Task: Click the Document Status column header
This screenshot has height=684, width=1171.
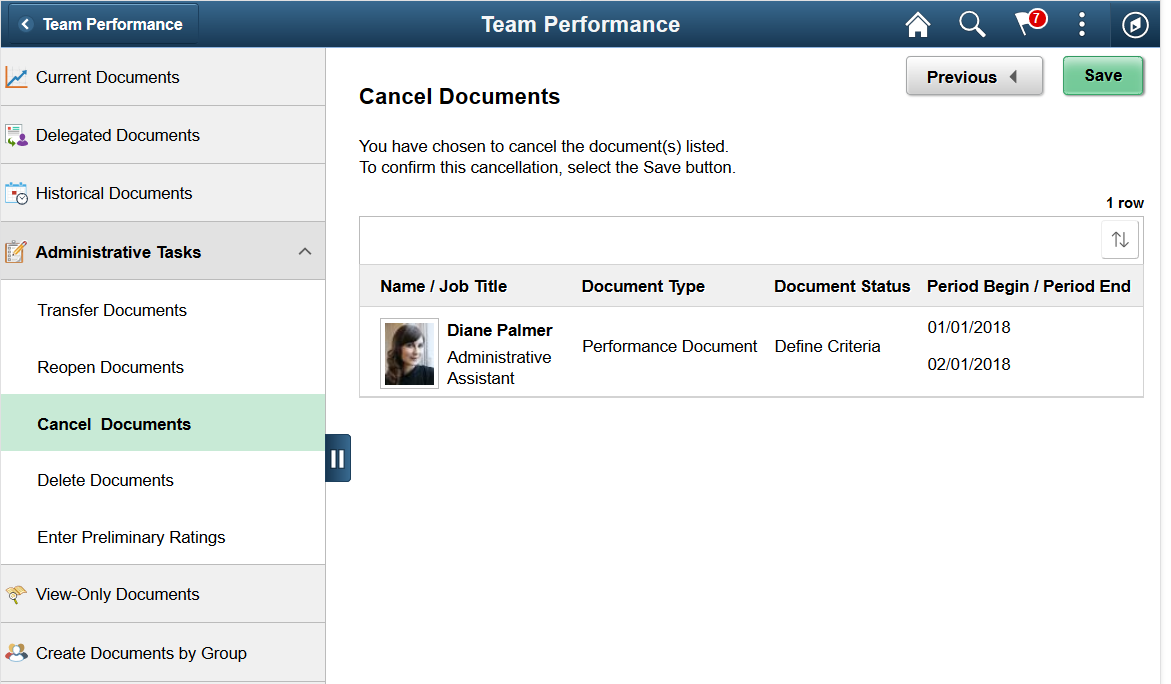Action: (842, 286)
